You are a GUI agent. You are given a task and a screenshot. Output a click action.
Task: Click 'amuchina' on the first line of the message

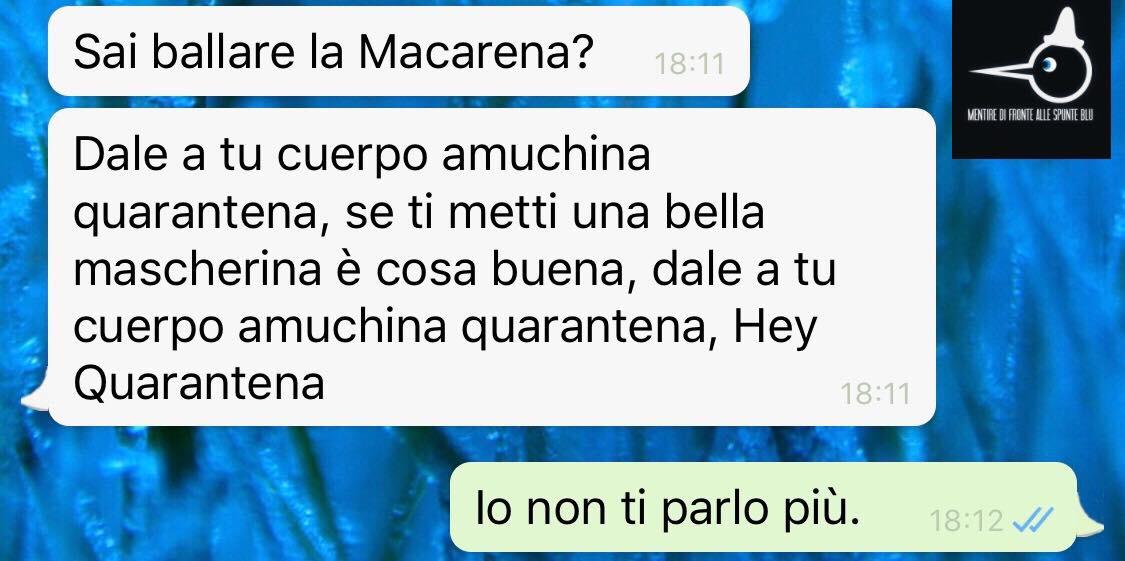(x=547, y=157)
